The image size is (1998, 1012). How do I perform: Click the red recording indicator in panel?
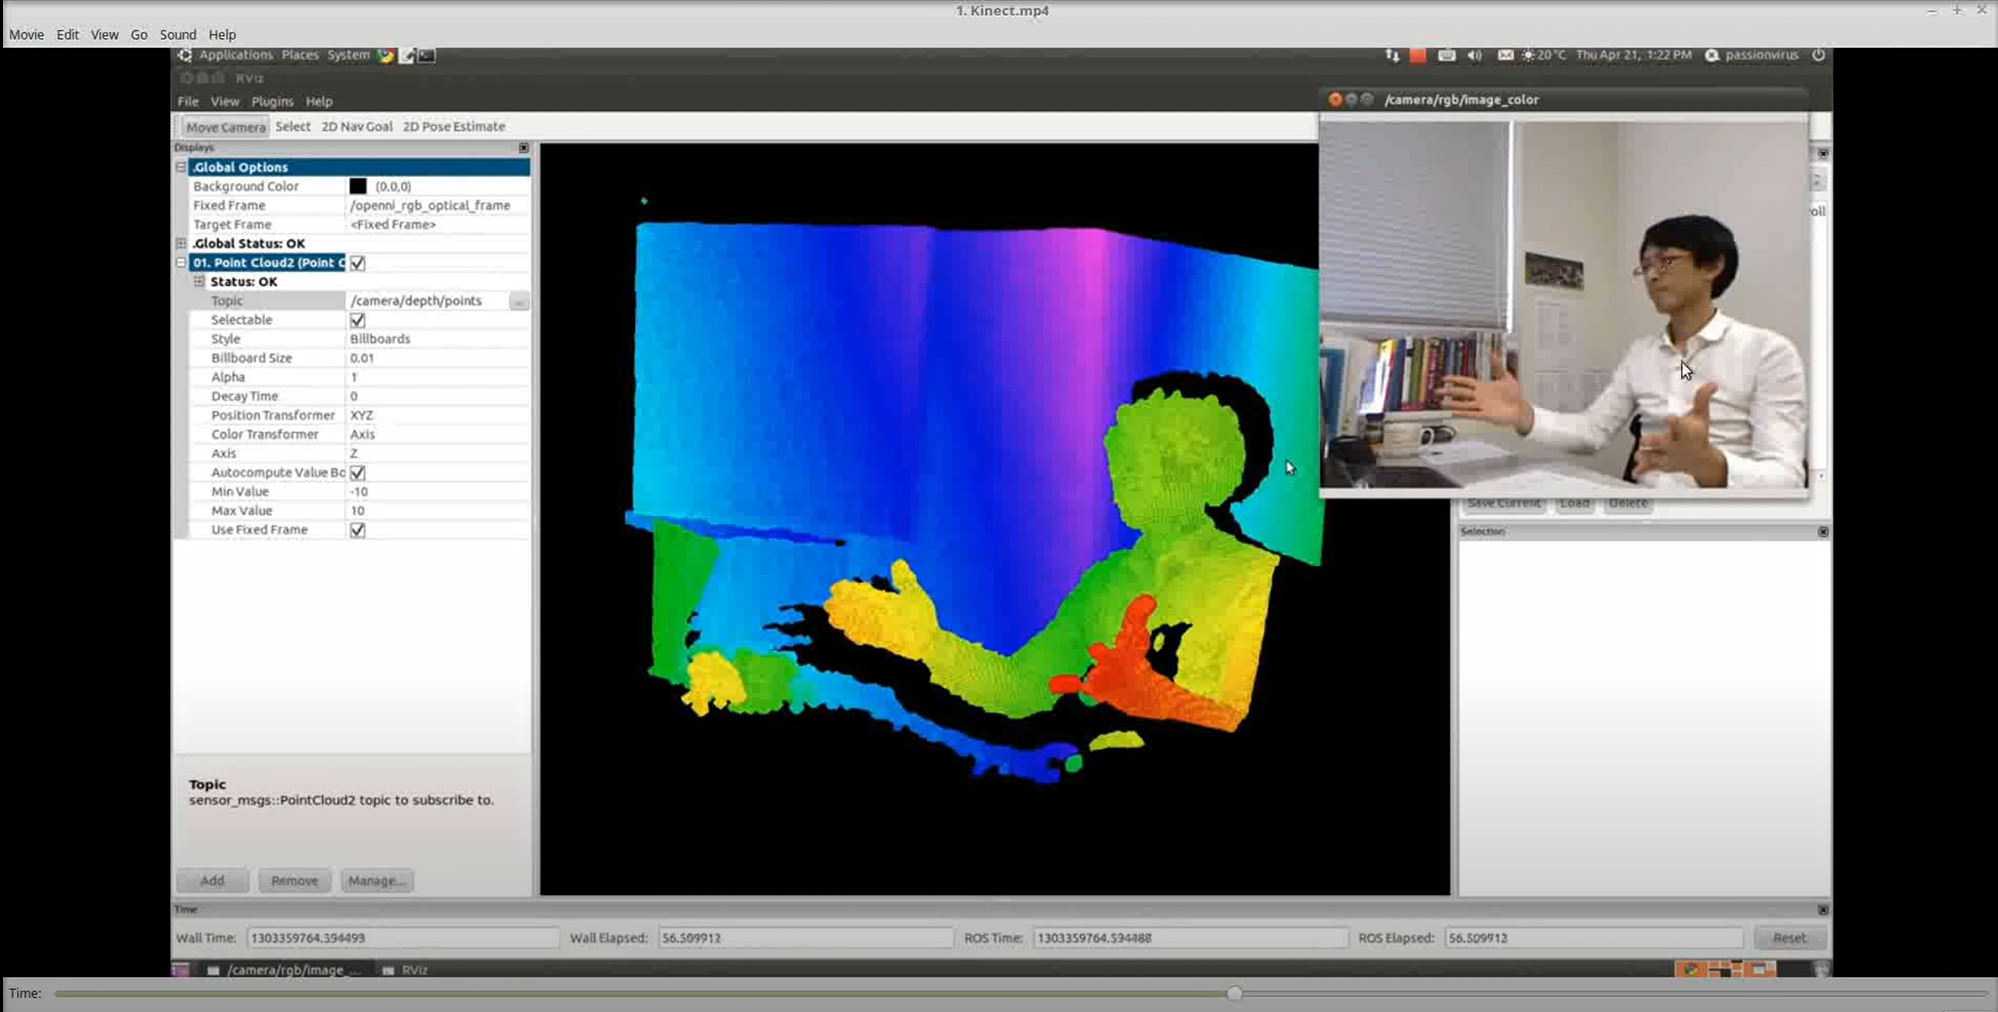pos(1418,55)
